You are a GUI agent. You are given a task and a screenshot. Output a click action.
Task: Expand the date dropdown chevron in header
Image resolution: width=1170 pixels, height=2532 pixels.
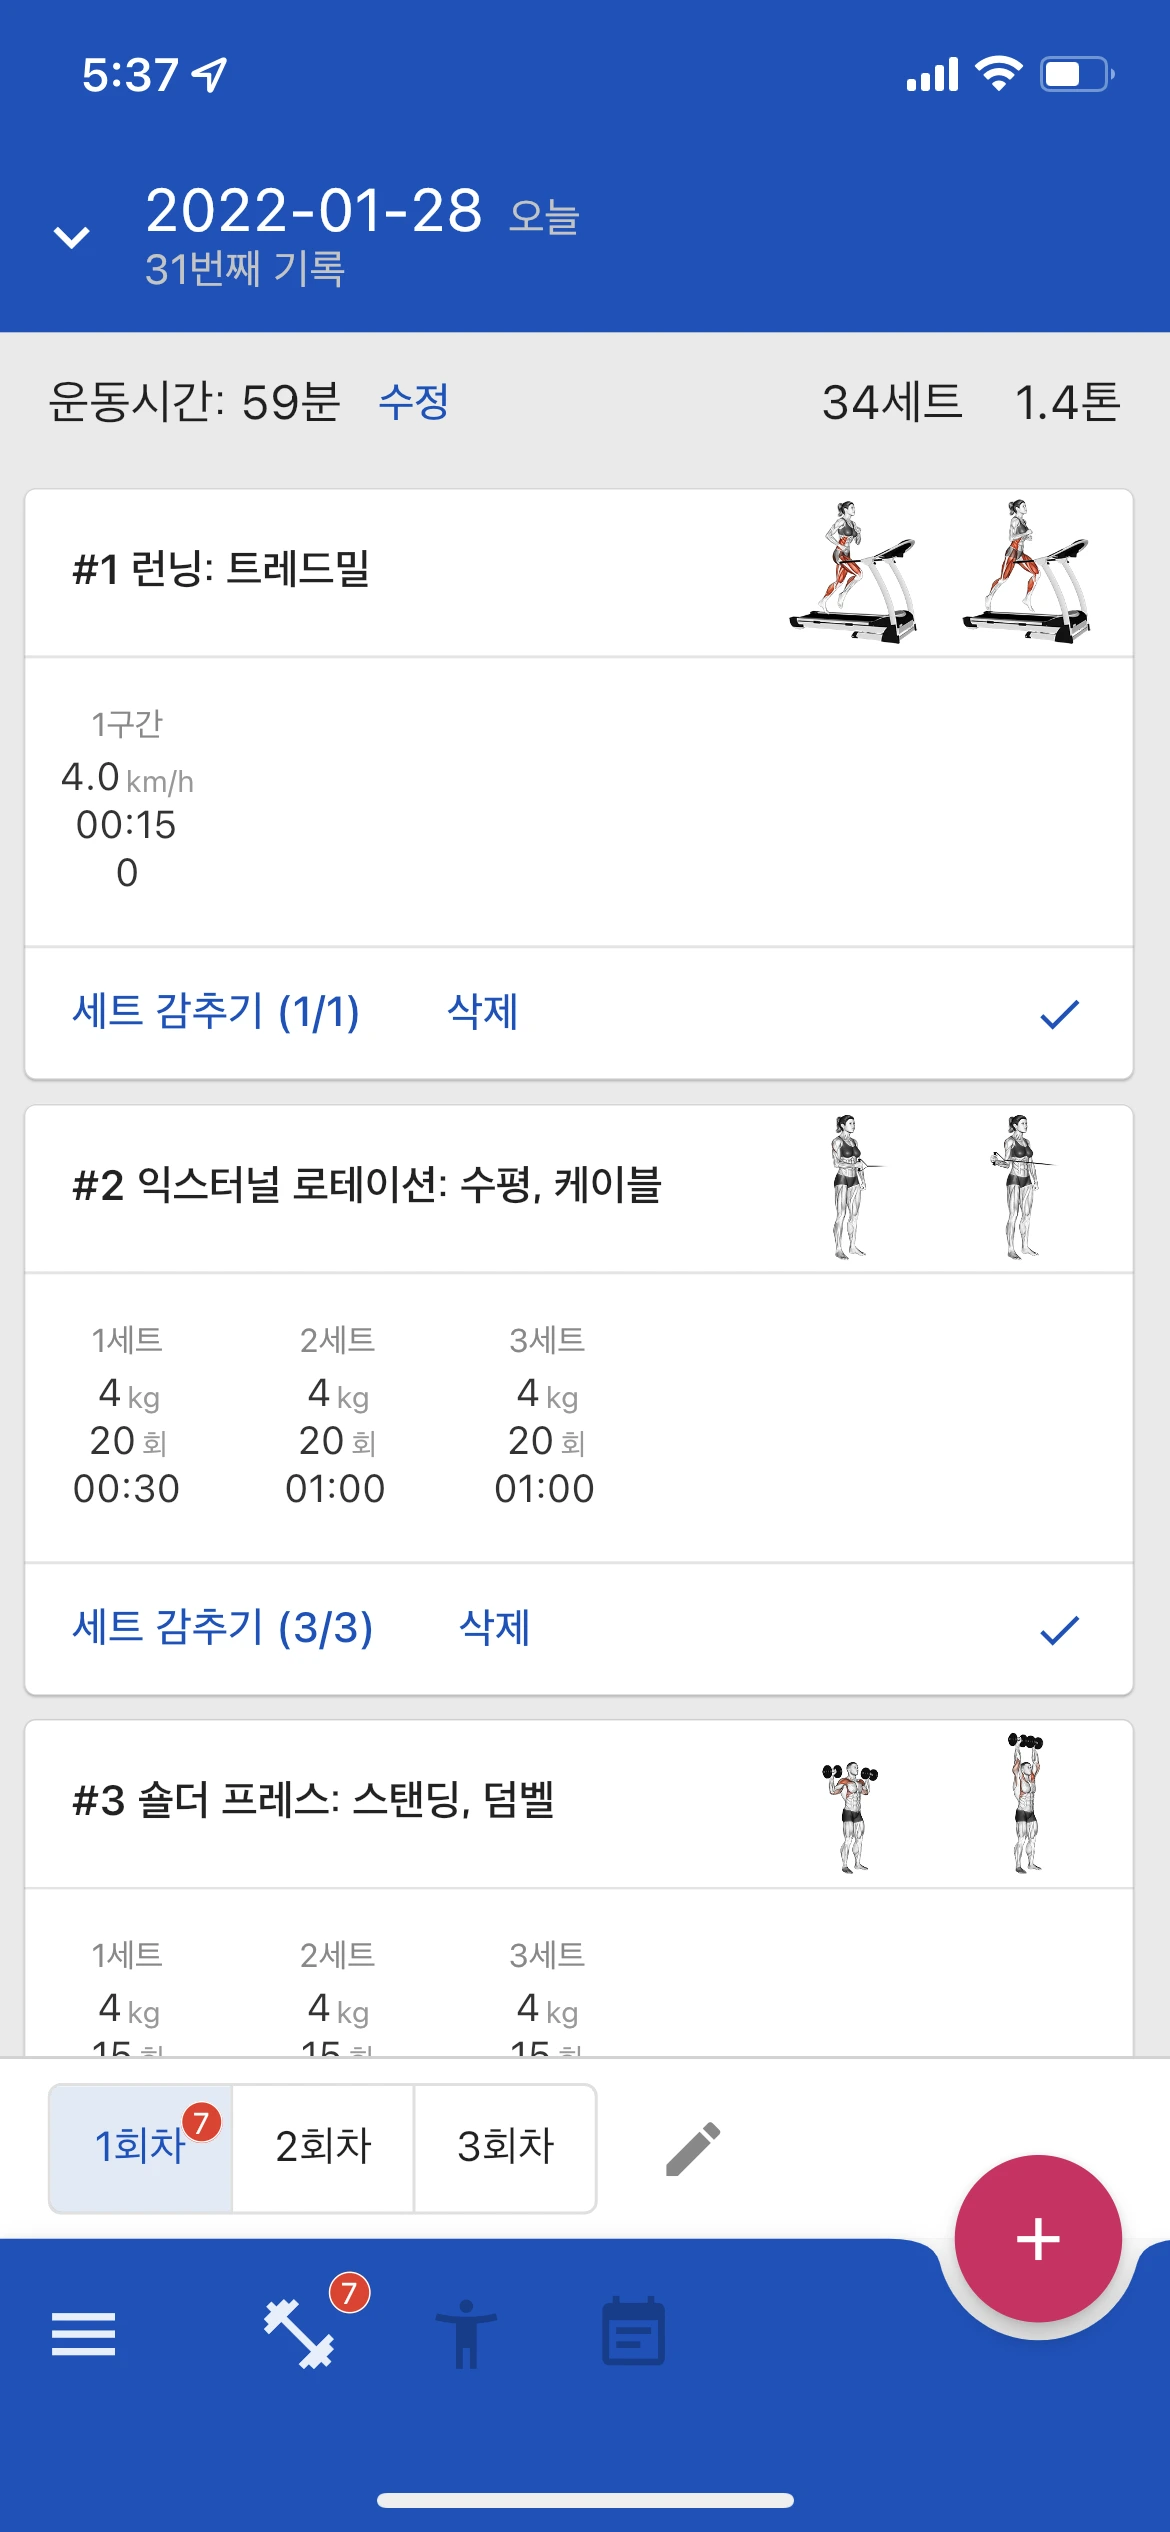pos(71,237)
